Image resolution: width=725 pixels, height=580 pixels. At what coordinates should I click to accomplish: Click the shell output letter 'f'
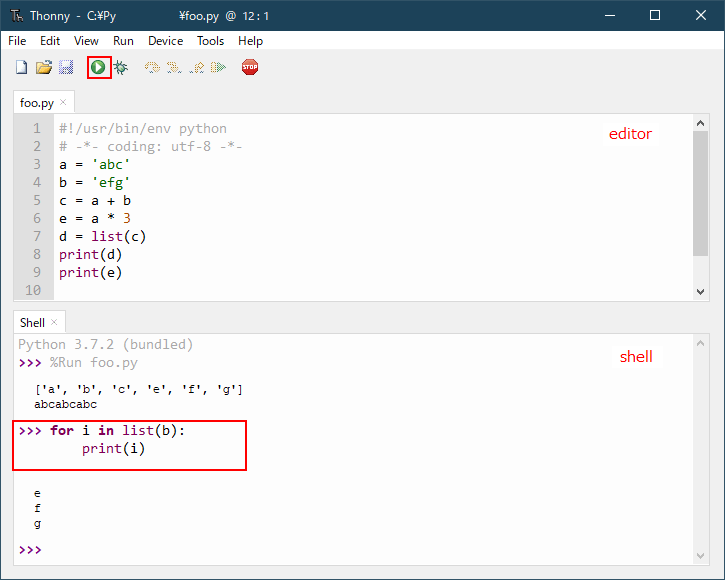[x=37, y=508]
